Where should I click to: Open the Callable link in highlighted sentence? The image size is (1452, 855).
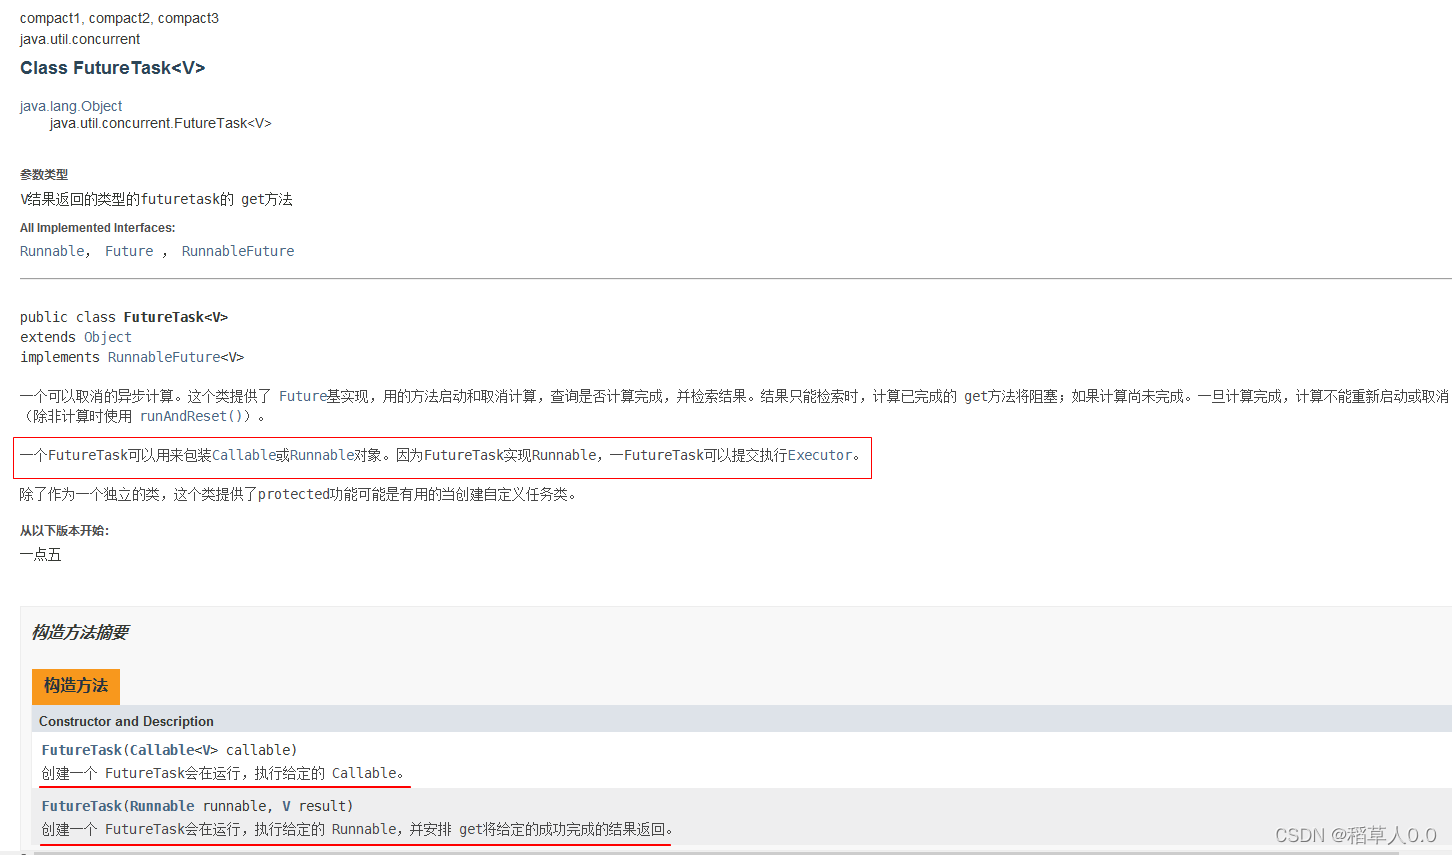[244, 455]
